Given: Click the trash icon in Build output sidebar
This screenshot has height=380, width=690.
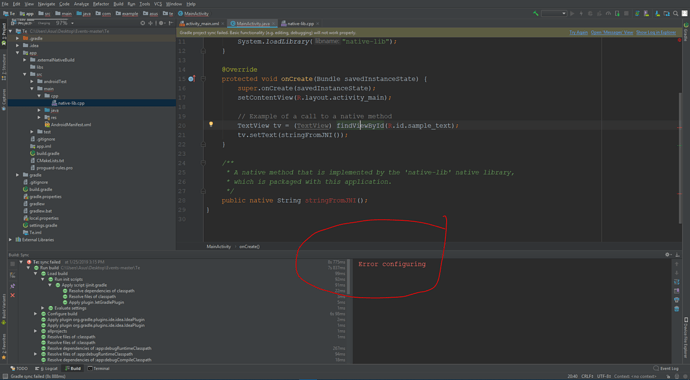Looking at the screenshot, I should (677, 309).
